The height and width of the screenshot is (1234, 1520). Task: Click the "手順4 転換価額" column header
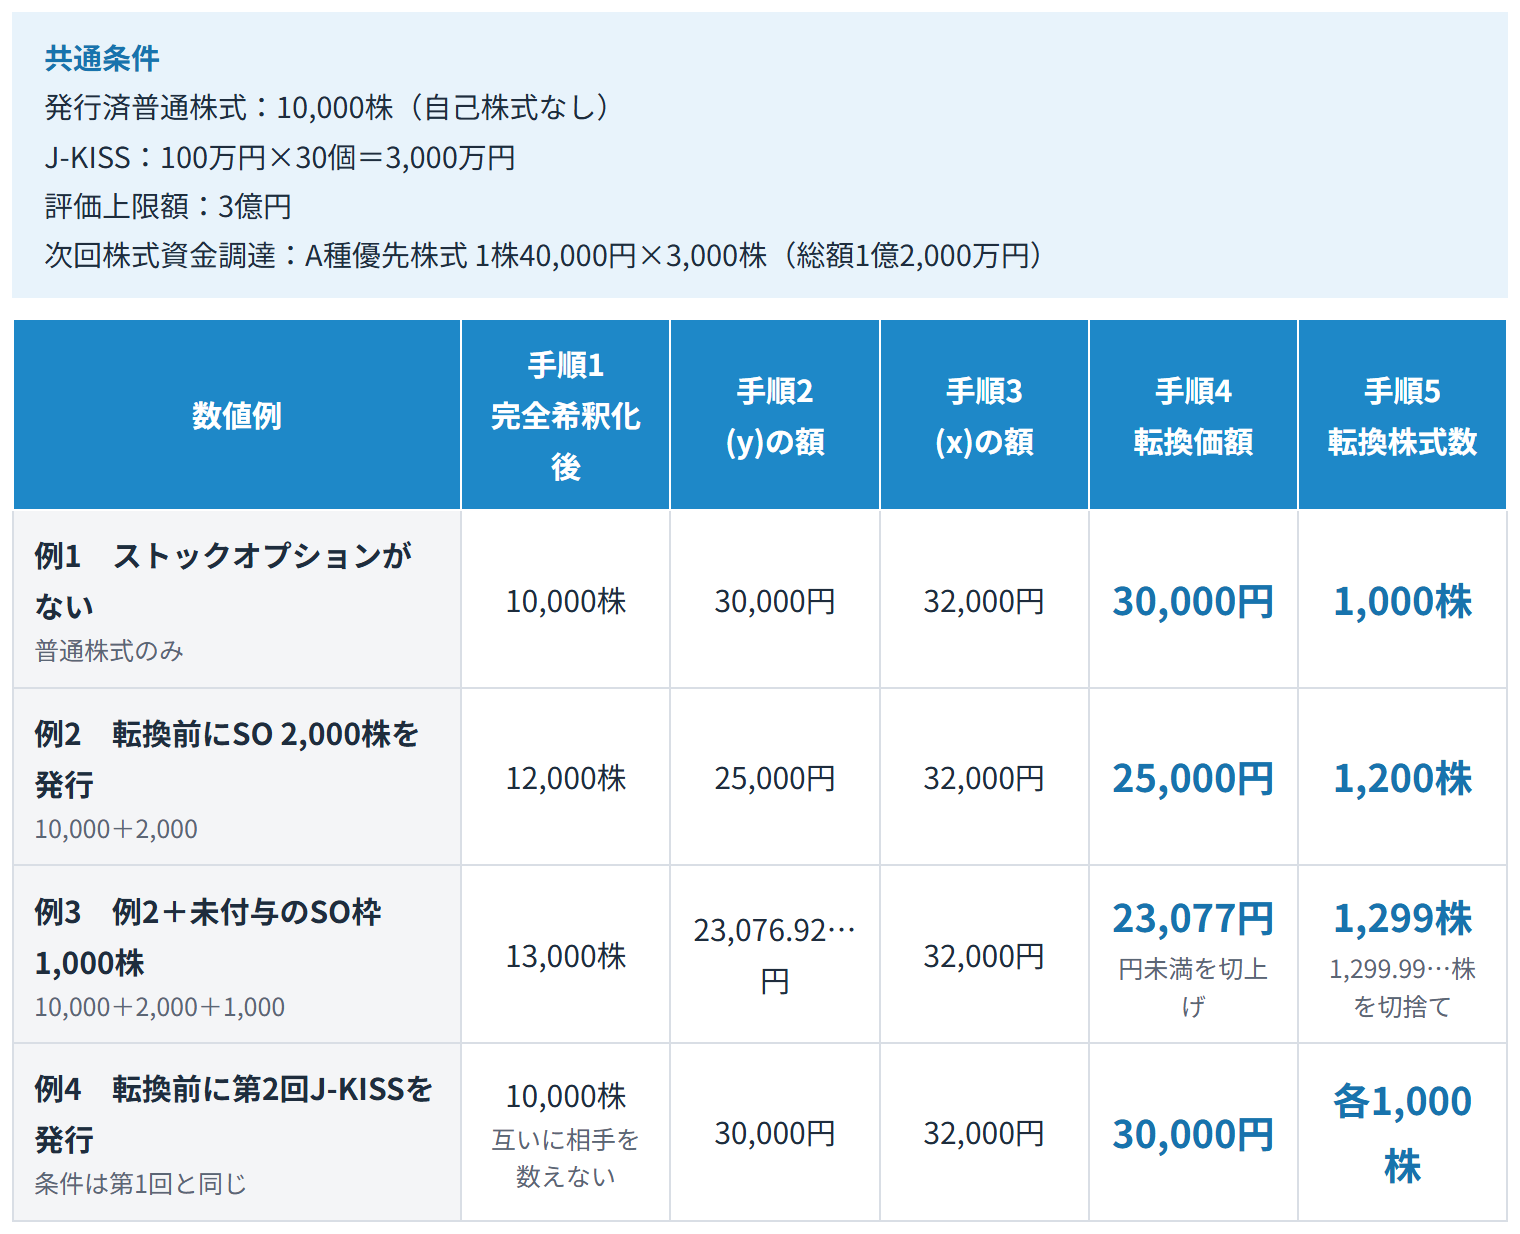click(x=1193, y=416)
